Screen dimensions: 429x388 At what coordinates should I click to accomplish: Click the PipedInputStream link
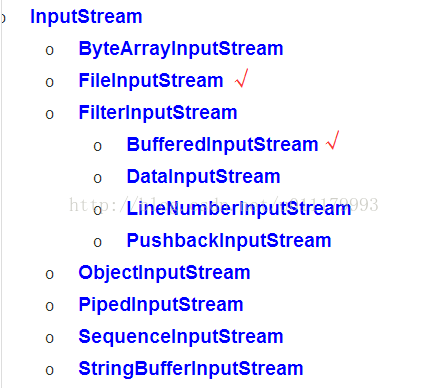161,305
